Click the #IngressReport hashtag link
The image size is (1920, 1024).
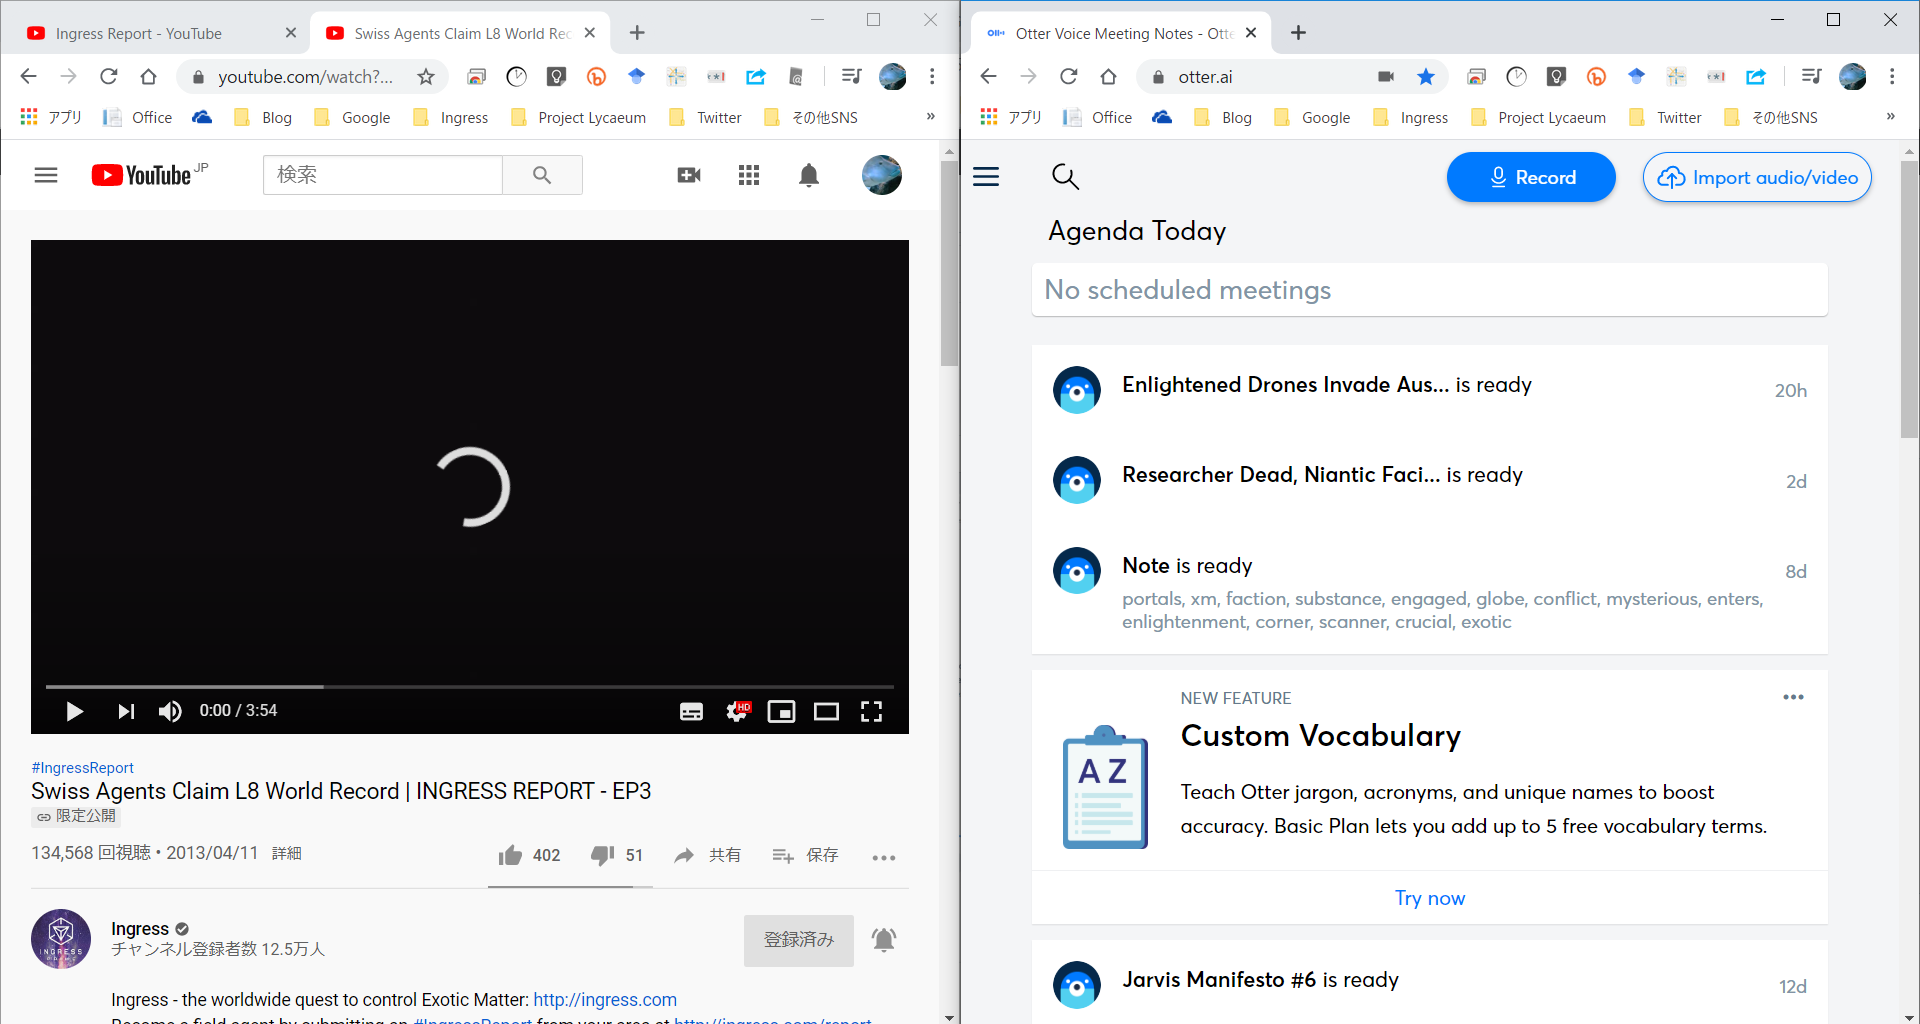click(x=82, y=767)
